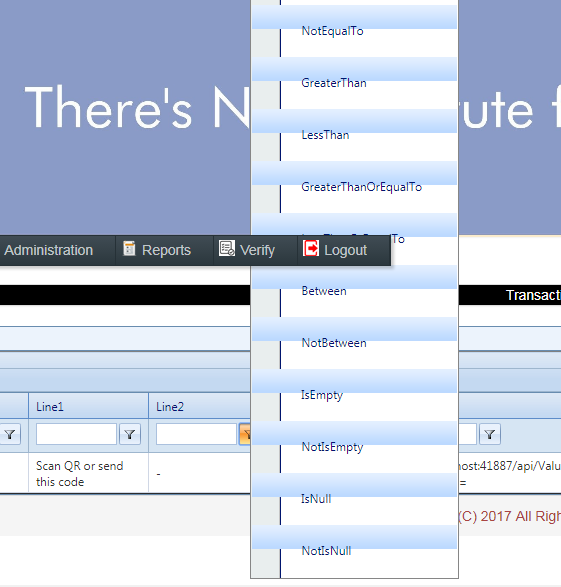The image size is (561, 587).
Task: Click the highlighted Line2 filter funnel
Action: point(245,434)
